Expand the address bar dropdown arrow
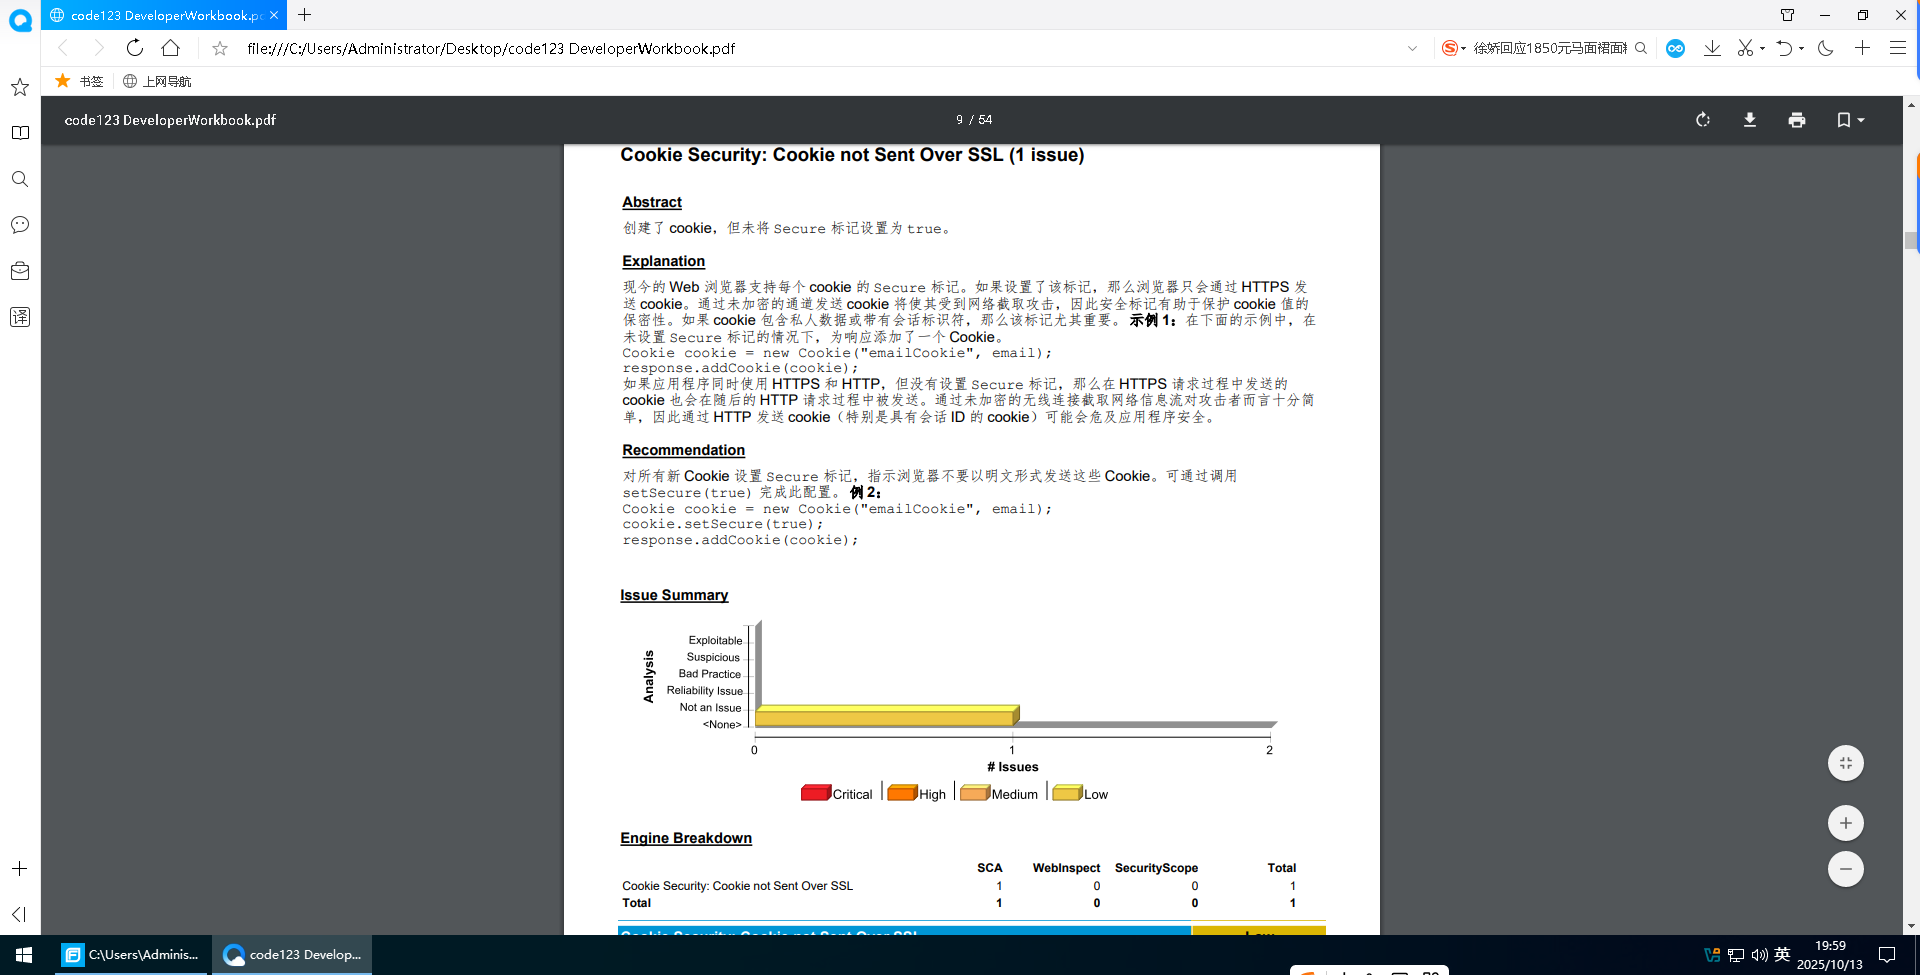1920x975 pixels. click(x=1412, y=48)
